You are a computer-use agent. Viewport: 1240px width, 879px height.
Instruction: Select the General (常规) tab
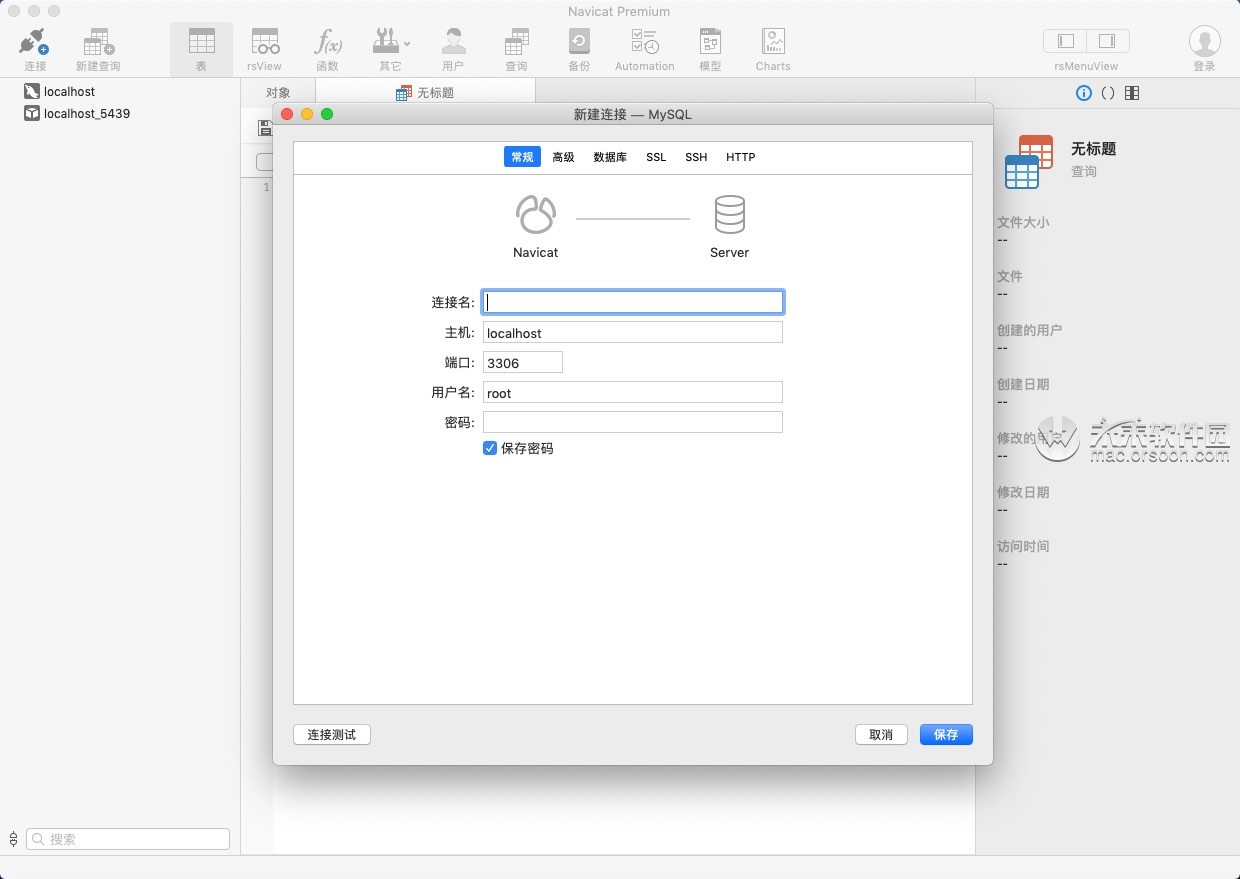coord(522,157)
